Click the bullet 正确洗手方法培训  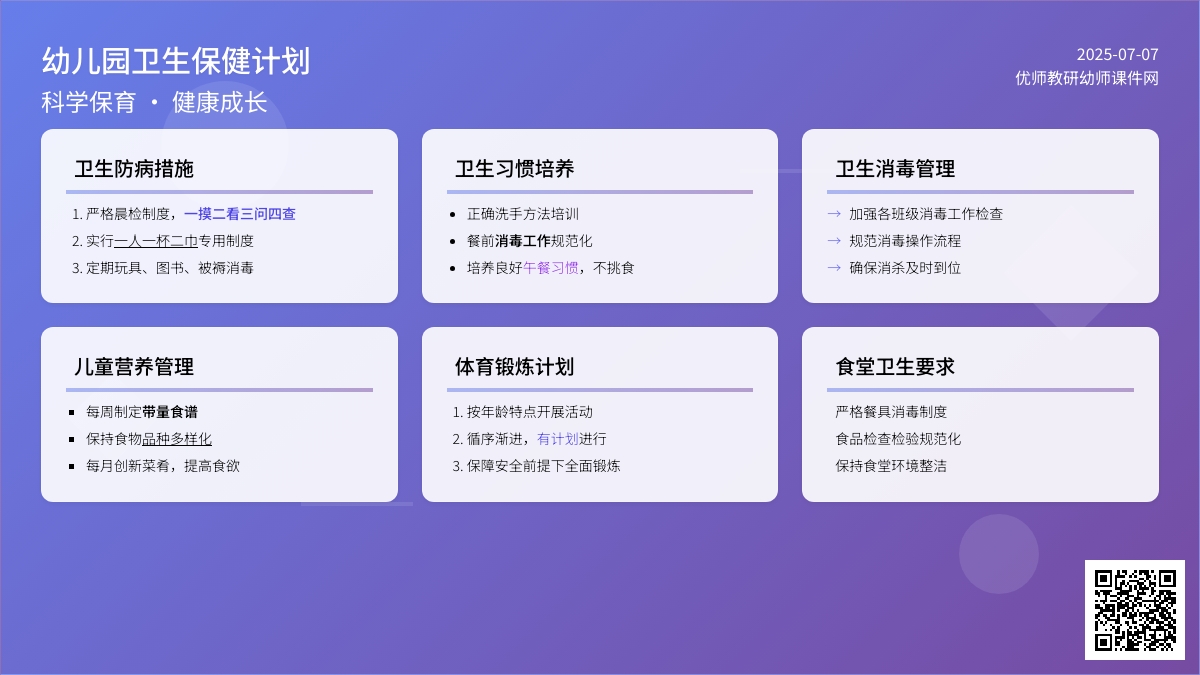523,214
